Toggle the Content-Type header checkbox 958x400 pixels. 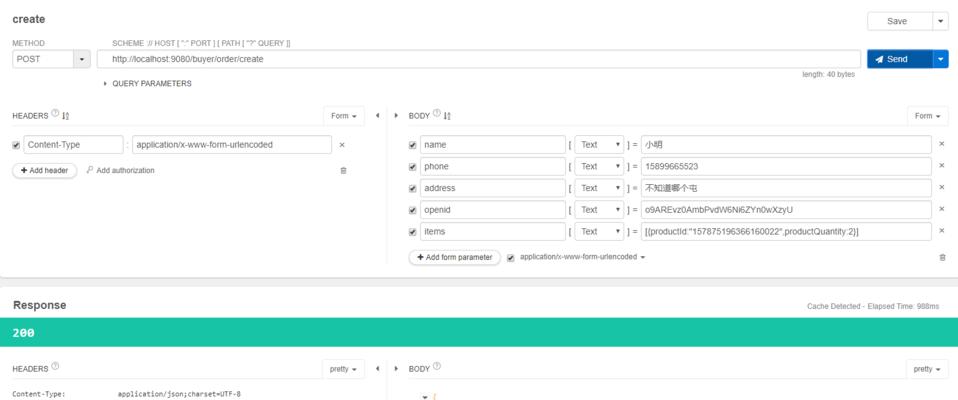16,145
